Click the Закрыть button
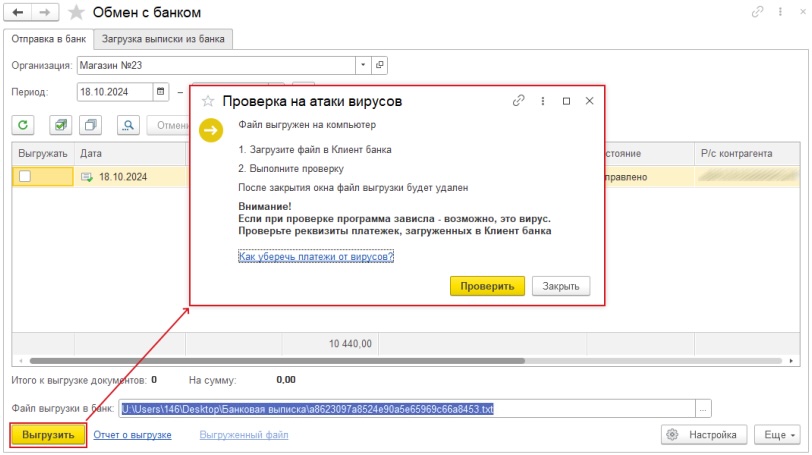The image size is (812, 455). pos(561,286)
